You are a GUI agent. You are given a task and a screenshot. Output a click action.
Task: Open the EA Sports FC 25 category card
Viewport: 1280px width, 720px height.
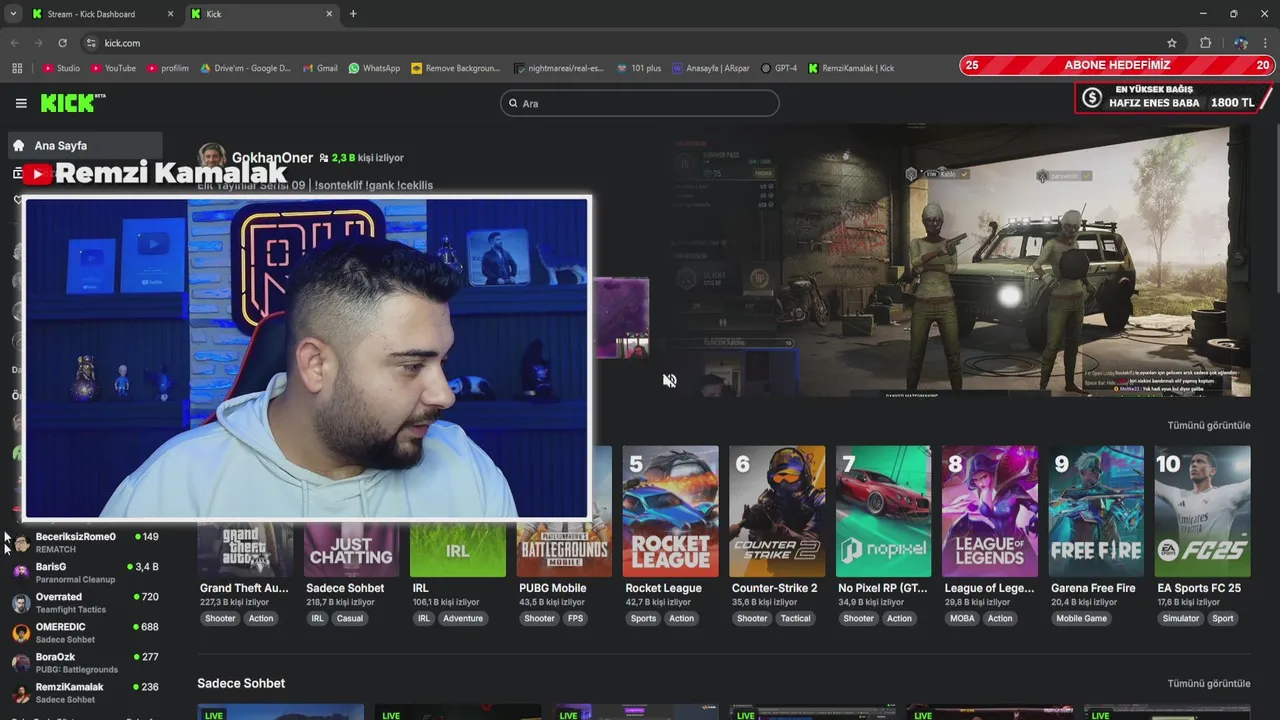click(x=1202, y=511)
